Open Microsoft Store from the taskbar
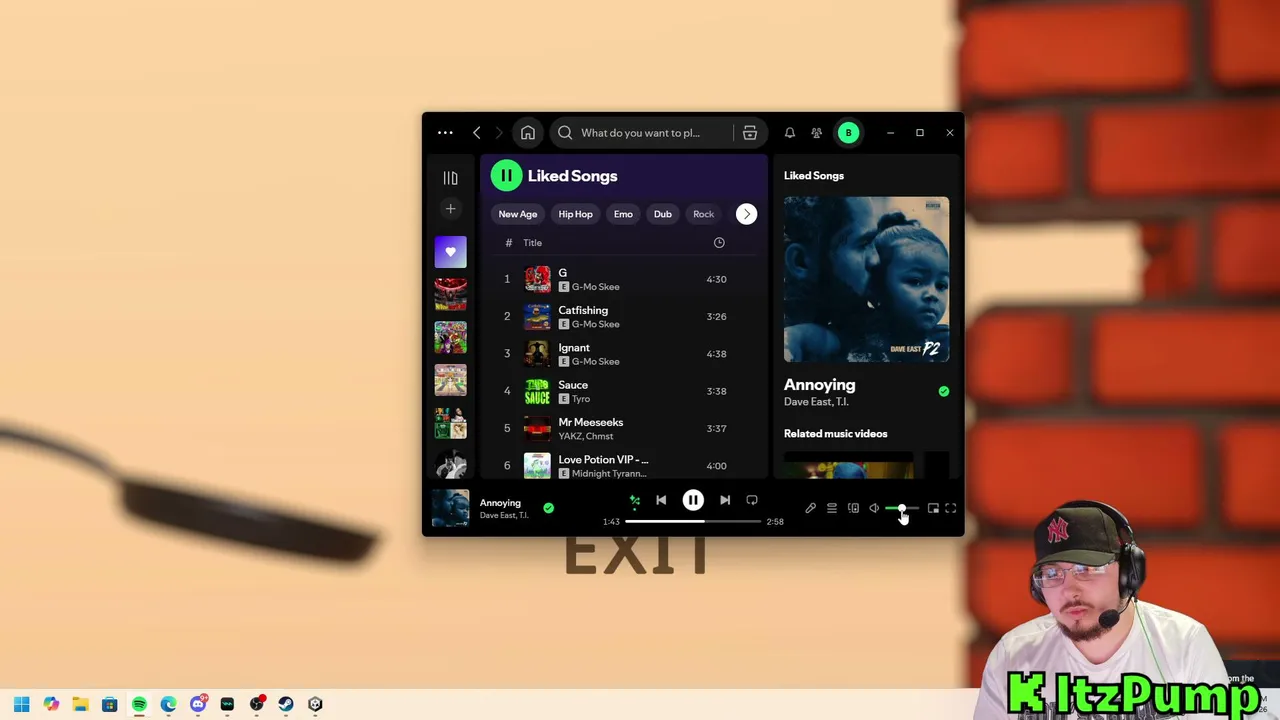 [x=110, y=704]
